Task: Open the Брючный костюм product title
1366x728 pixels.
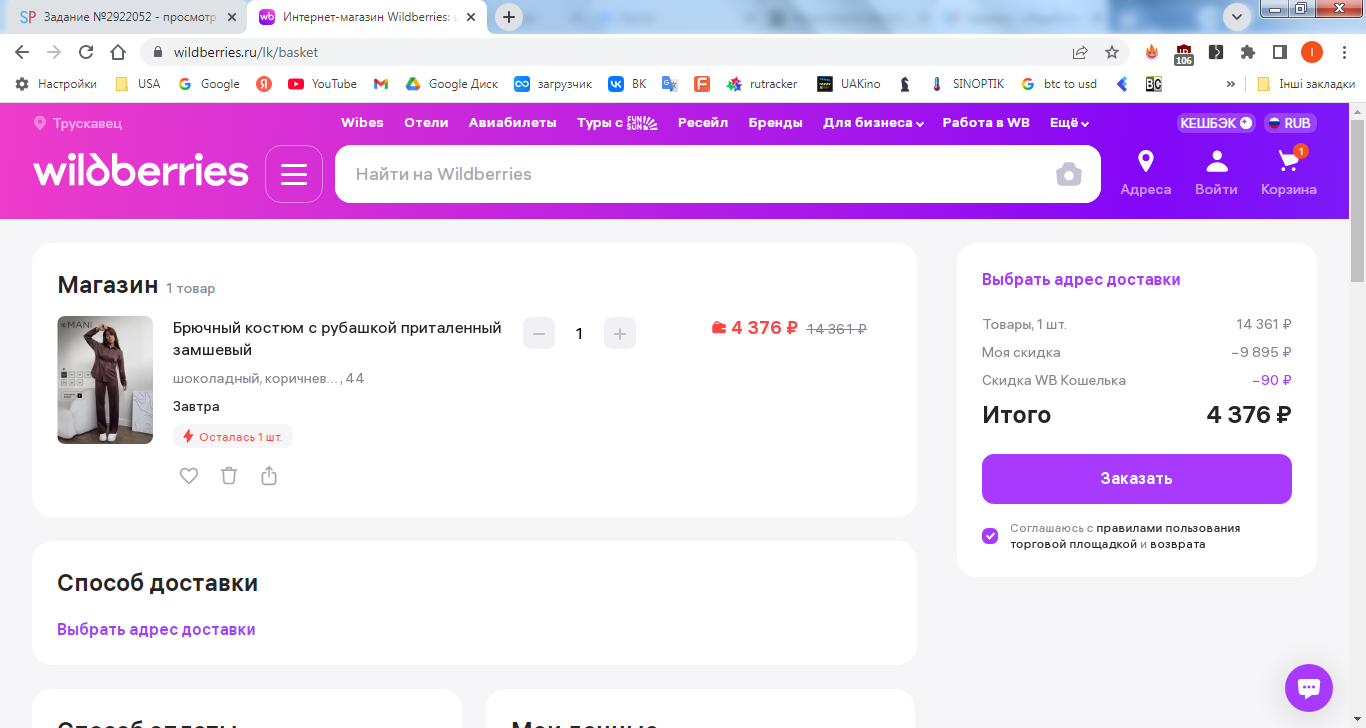Action: tap(337, 339)
